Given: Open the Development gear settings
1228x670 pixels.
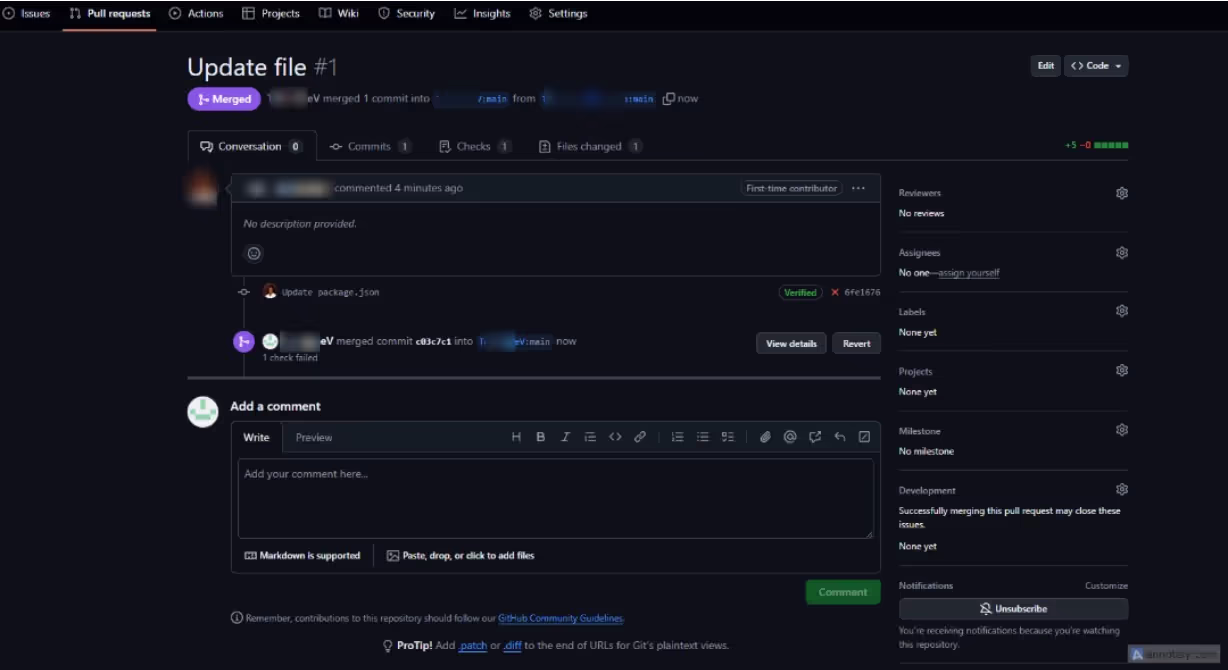Looking at the screenshot, I should pyautogui.click(x=1122, y=490).
